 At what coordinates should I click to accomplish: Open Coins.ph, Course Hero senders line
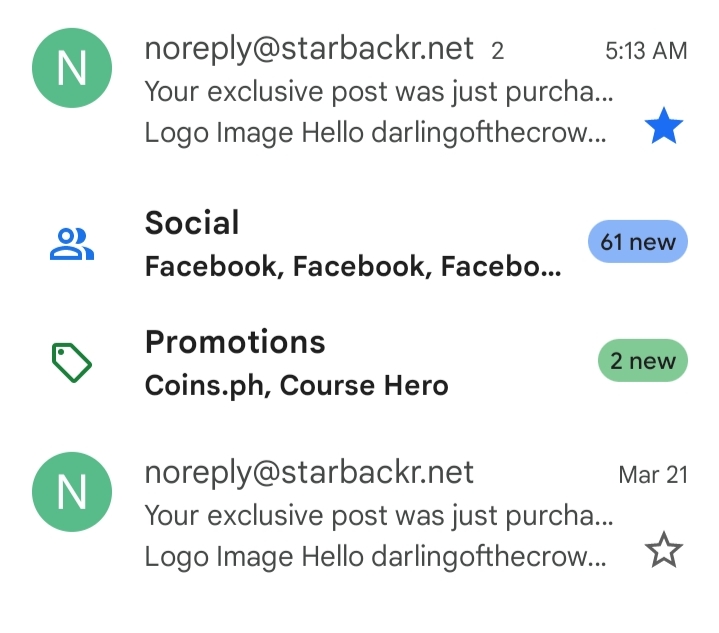coord(296,385)
